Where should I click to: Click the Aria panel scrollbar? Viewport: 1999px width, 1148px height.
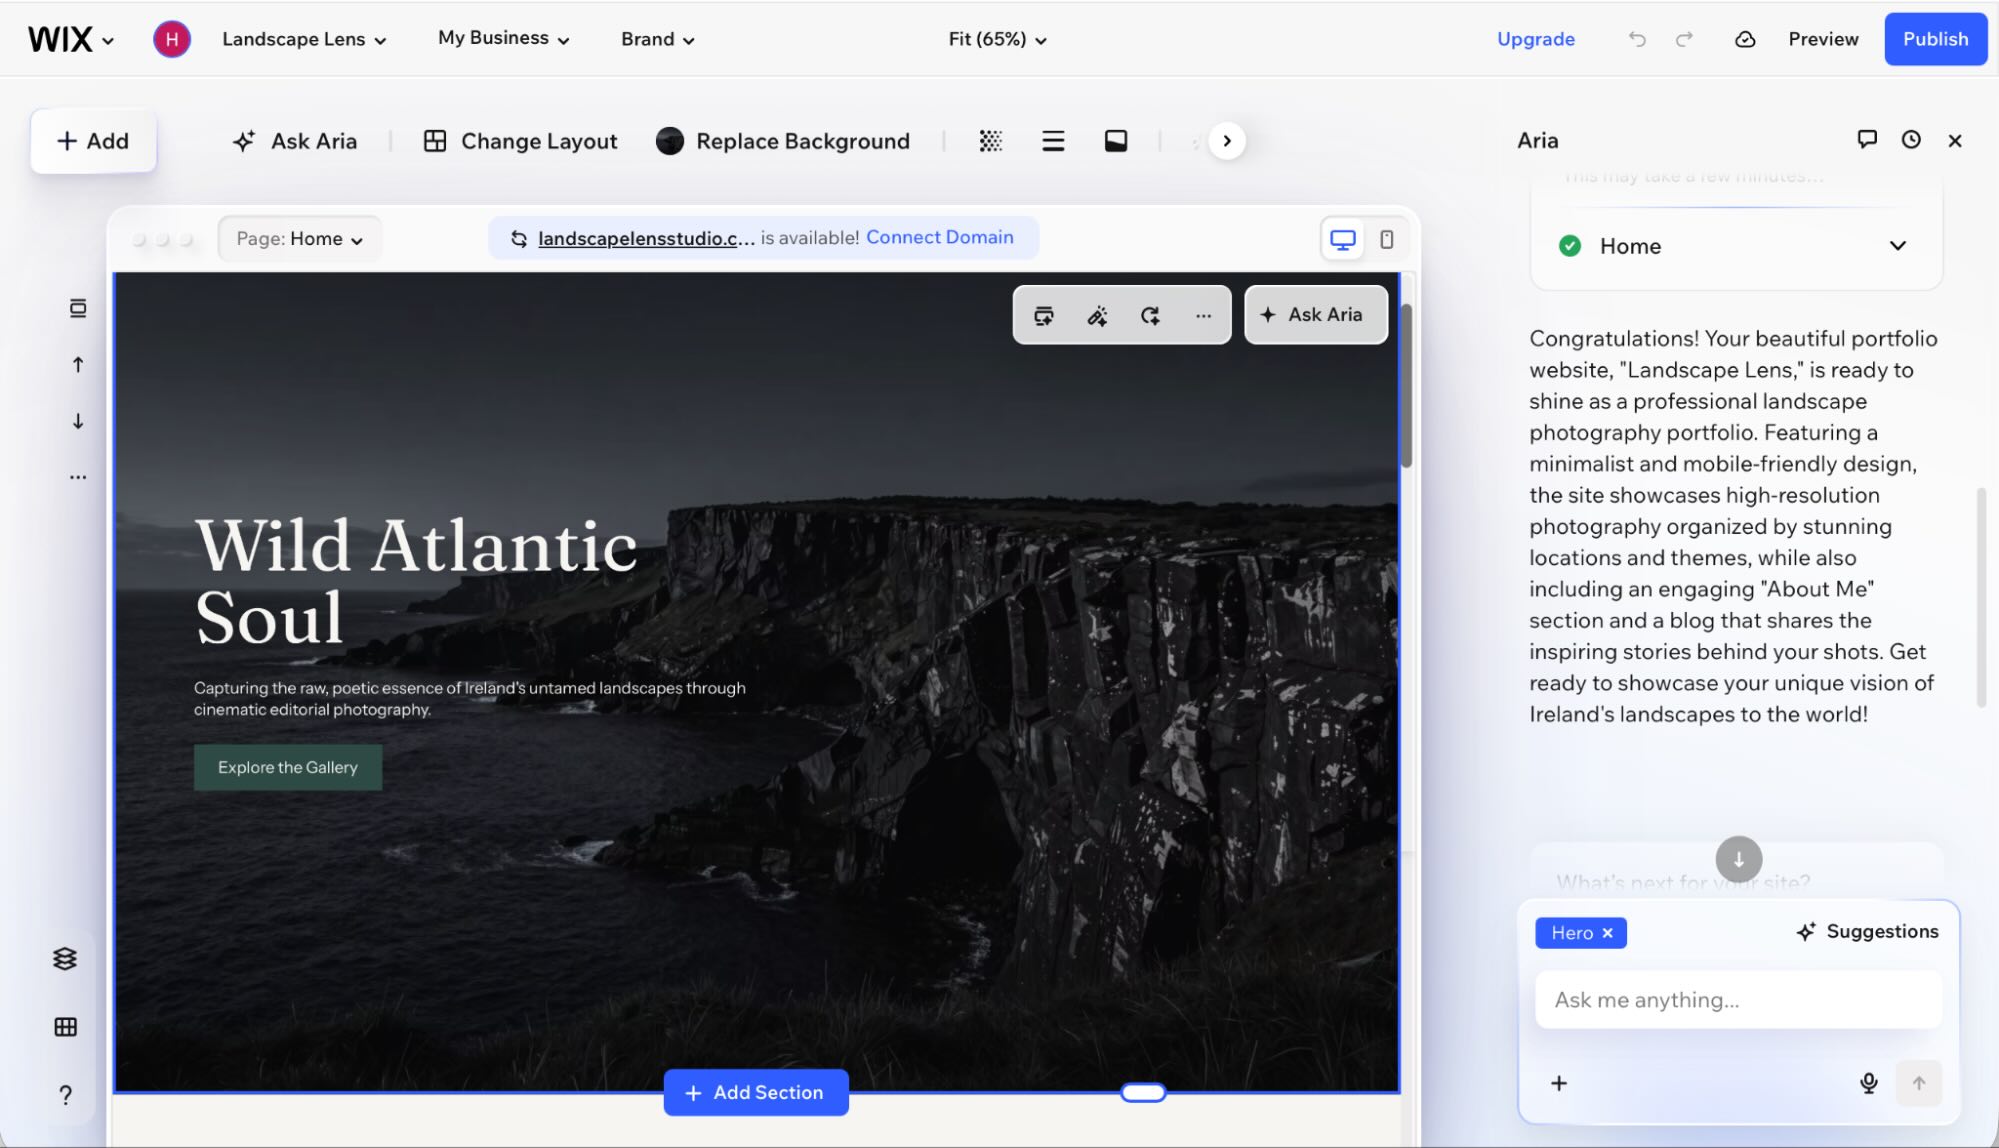pyautogui.click(x=1980, y=598)
